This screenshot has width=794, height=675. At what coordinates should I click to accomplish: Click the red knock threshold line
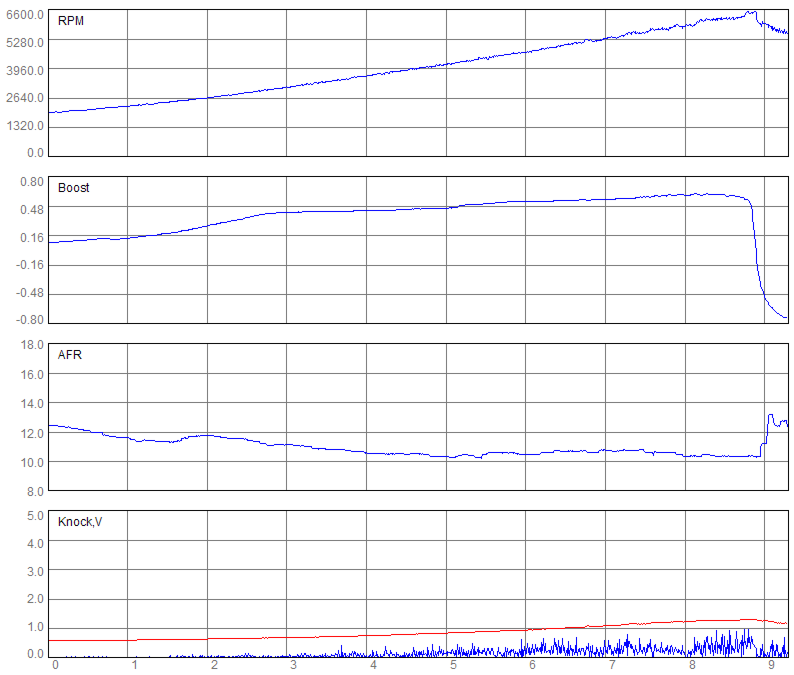418,633
